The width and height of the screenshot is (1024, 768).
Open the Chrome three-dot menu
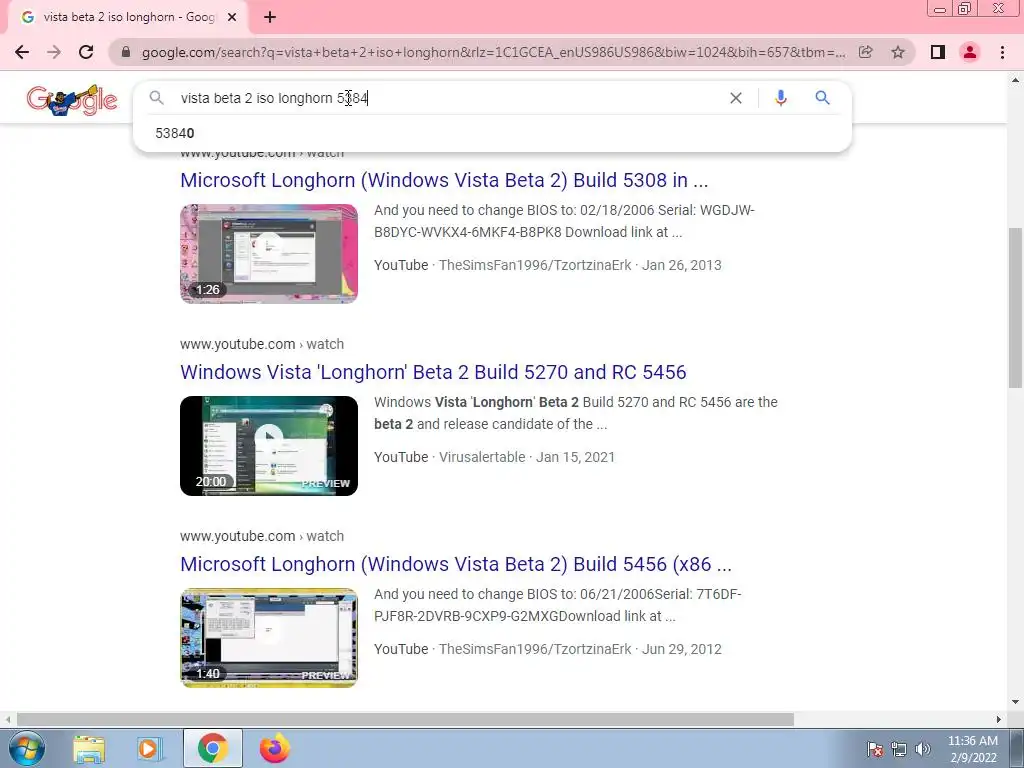pyautogui.click(x=1002, y=52)
